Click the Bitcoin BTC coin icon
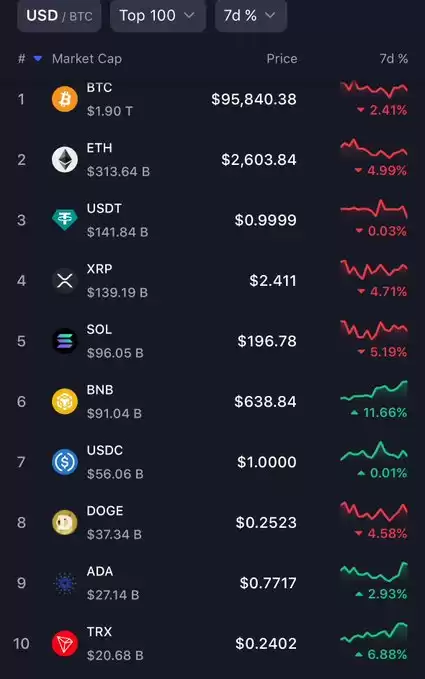 point(65,99)
